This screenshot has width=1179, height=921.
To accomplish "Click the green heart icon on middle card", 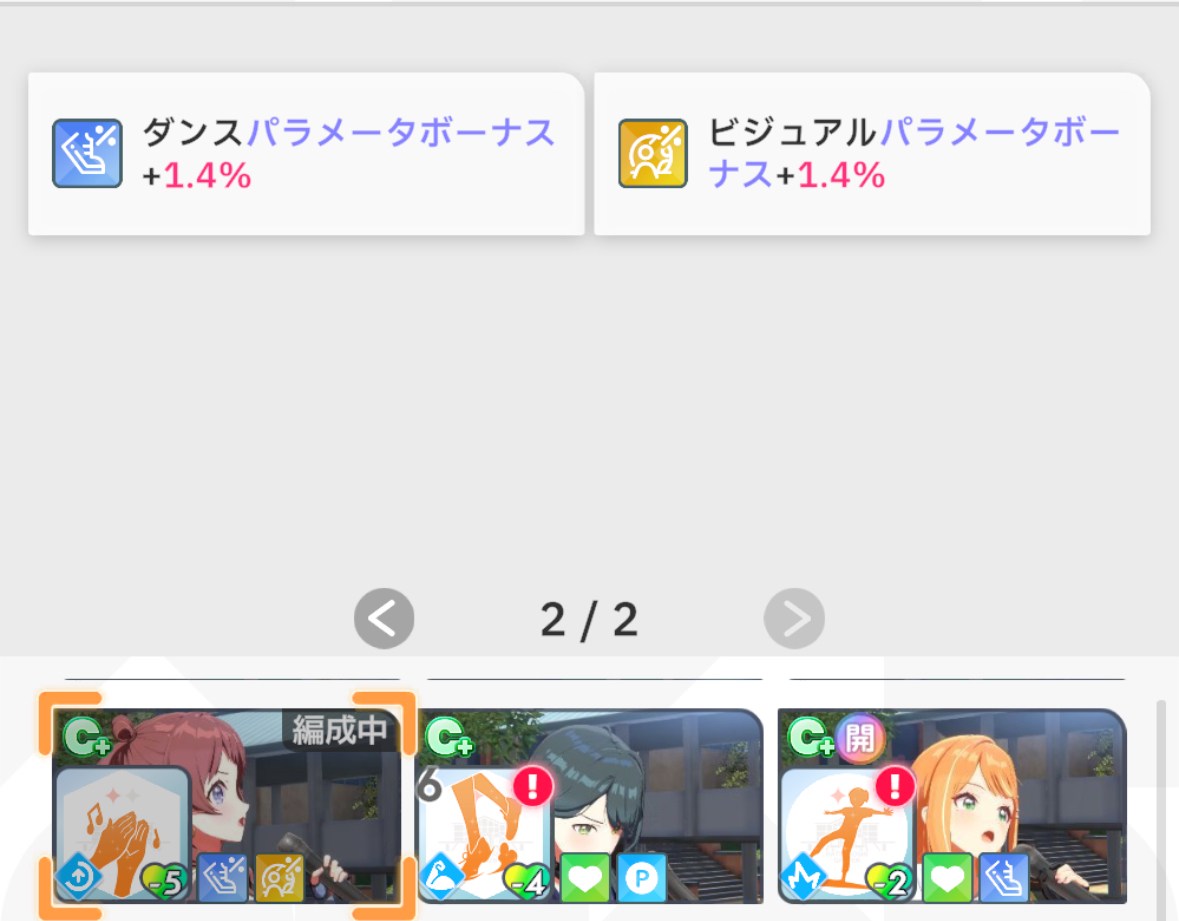I will pyautogui.click(x=585, y=877).
